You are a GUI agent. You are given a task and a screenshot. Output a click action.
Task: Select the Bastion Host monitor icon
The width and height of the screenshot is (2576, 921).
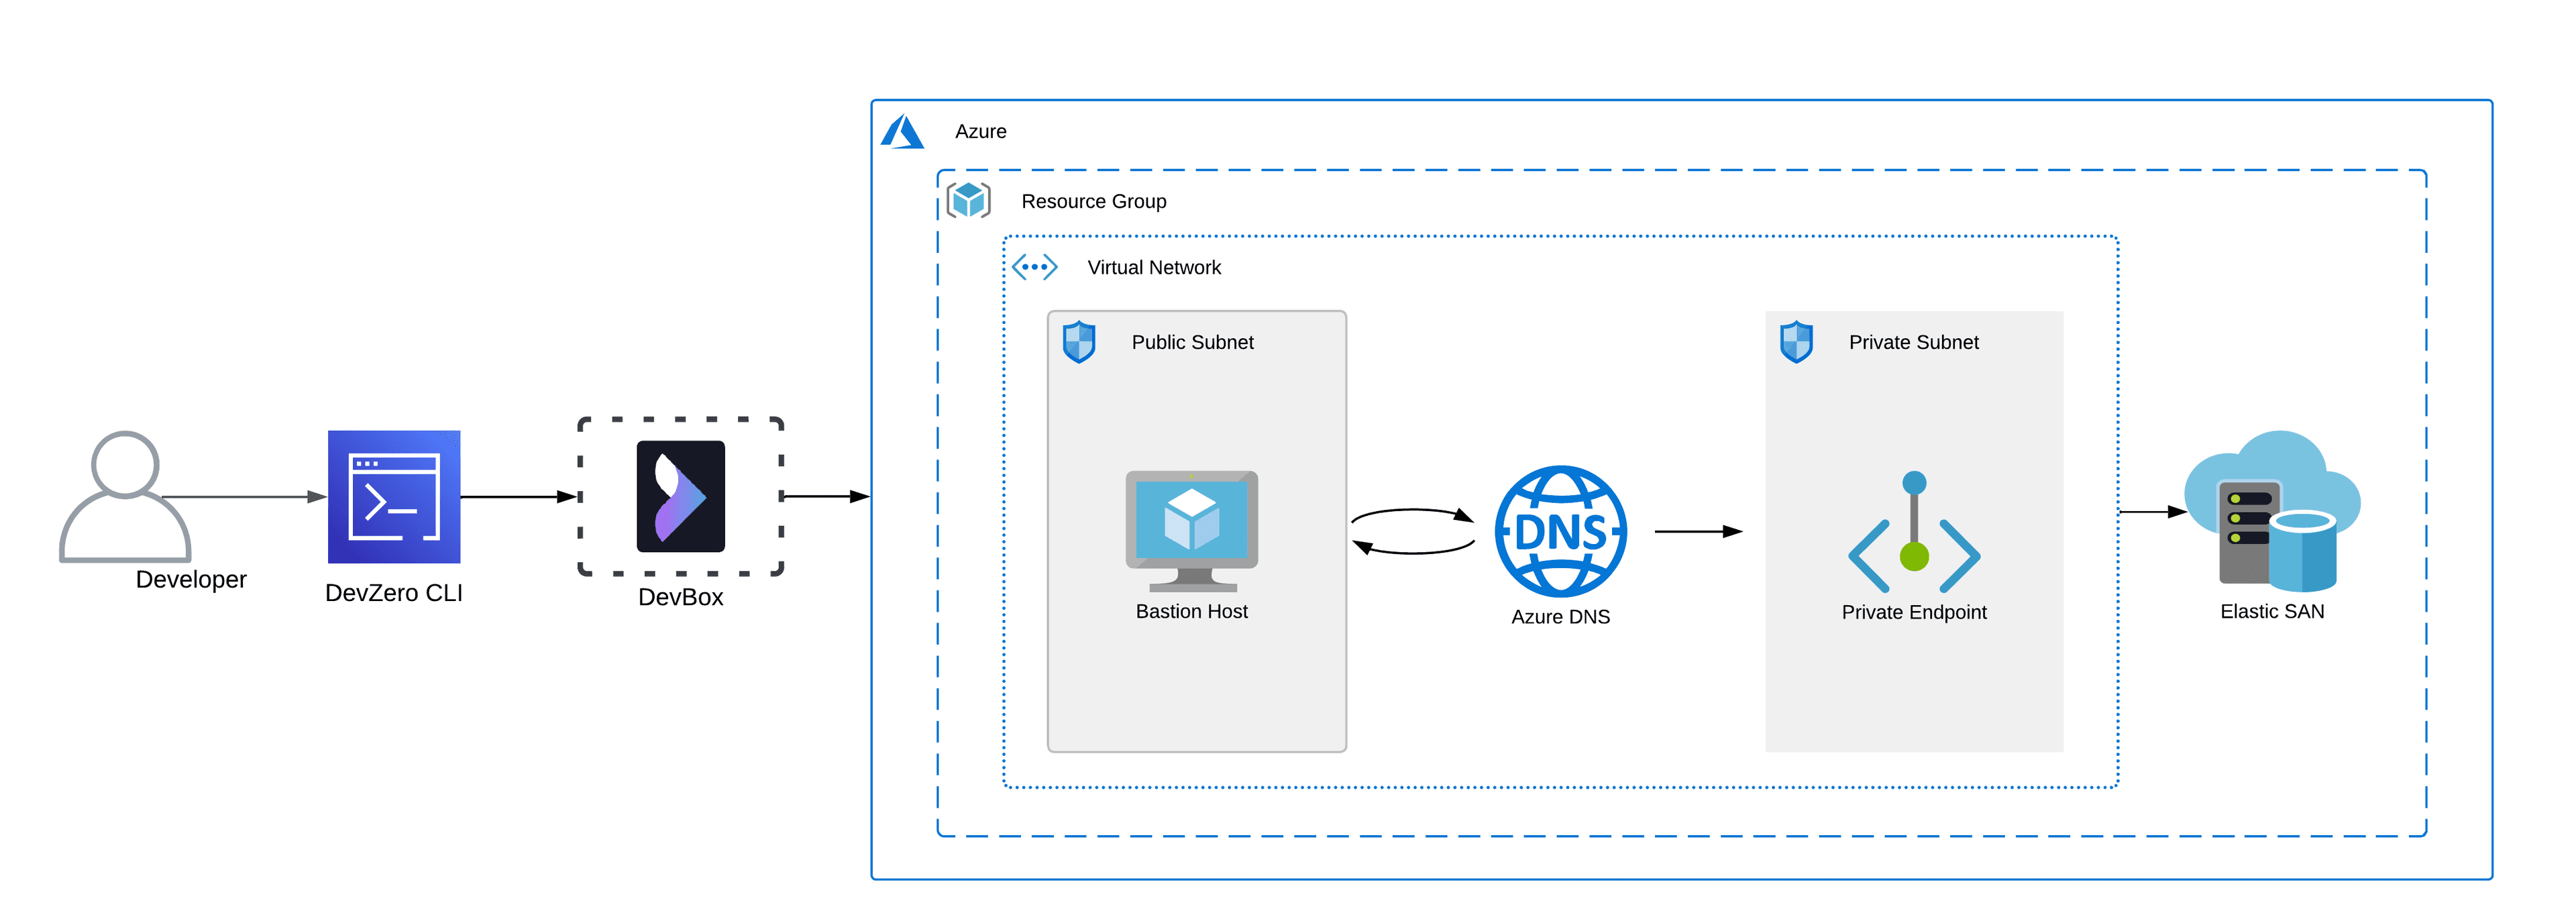point(1192,531)
